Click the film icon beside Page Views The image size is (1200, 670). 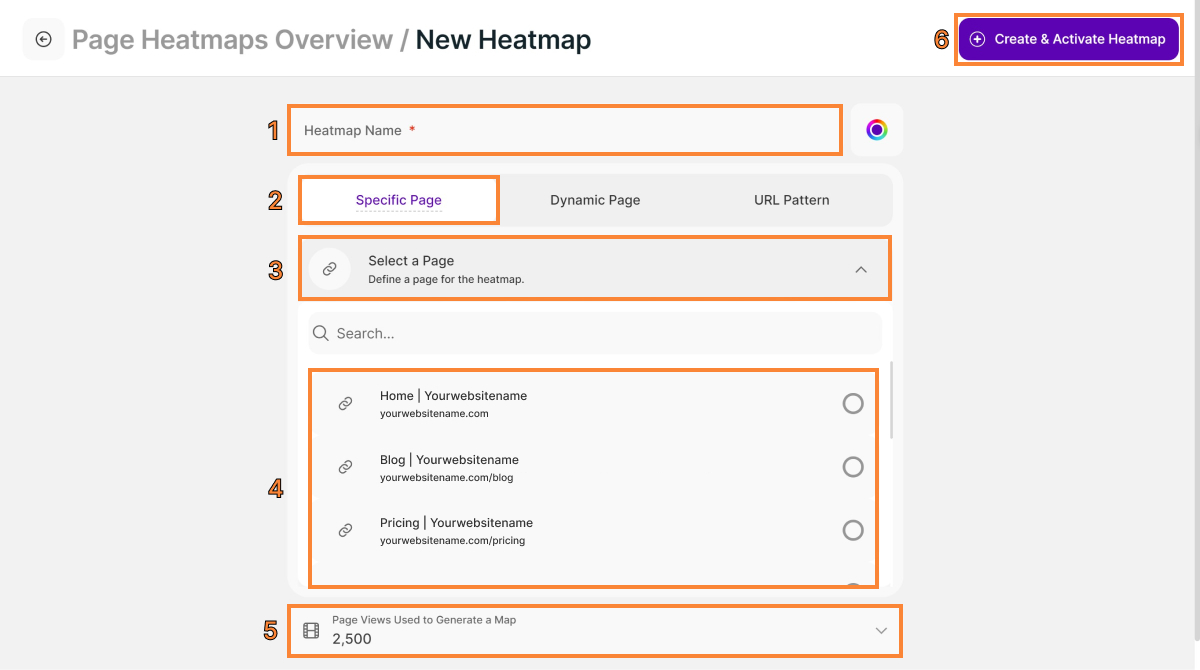(x=311, y=631)
